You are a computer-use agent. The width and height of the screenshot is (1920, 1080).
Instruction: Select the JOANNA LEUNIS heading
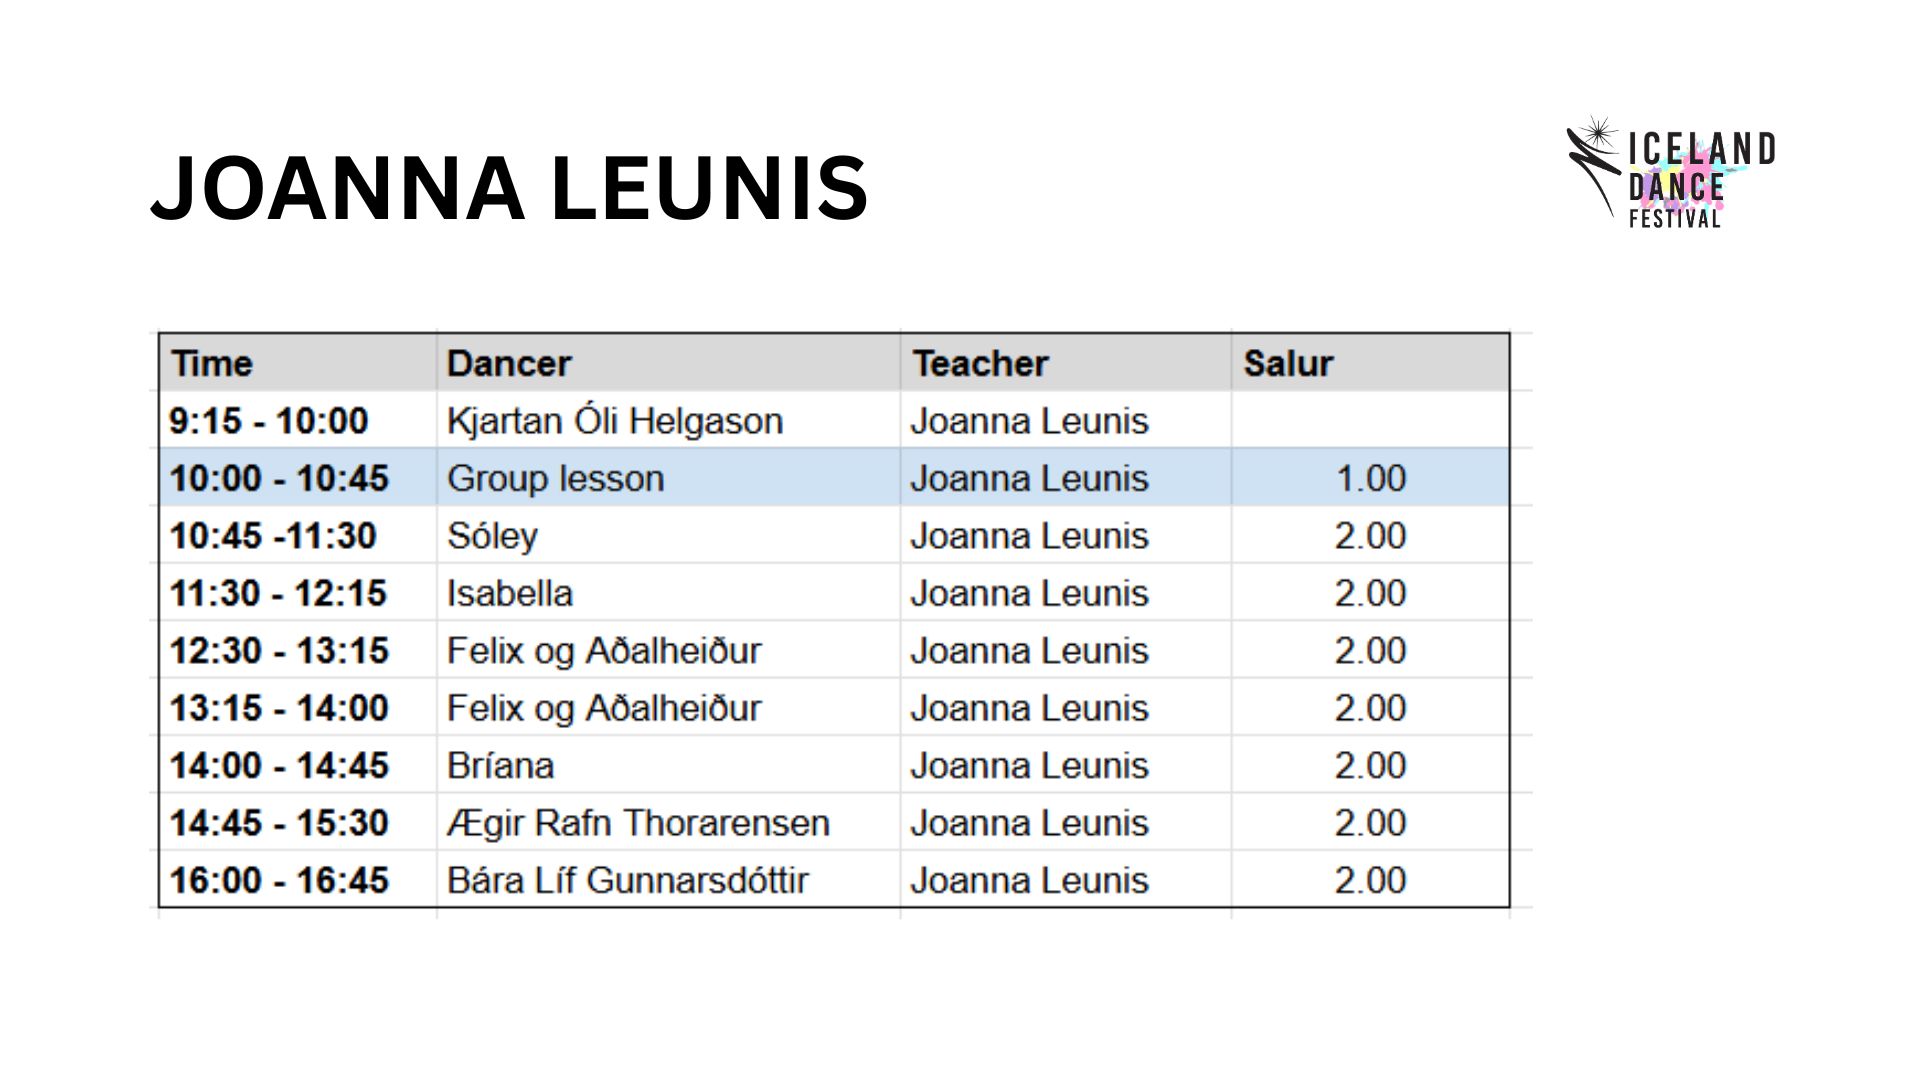coord(509,188)
